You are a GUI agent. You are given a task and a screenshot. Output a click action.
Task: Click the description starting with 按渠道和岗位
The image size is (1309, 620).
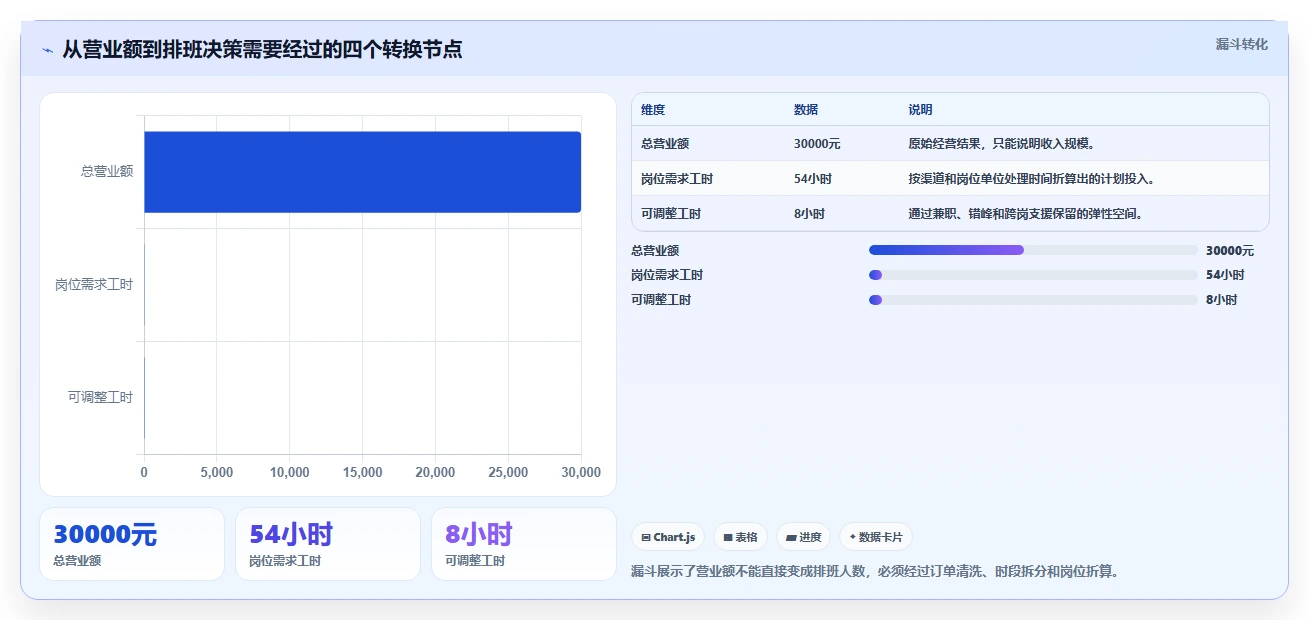tap(1032, 179)
